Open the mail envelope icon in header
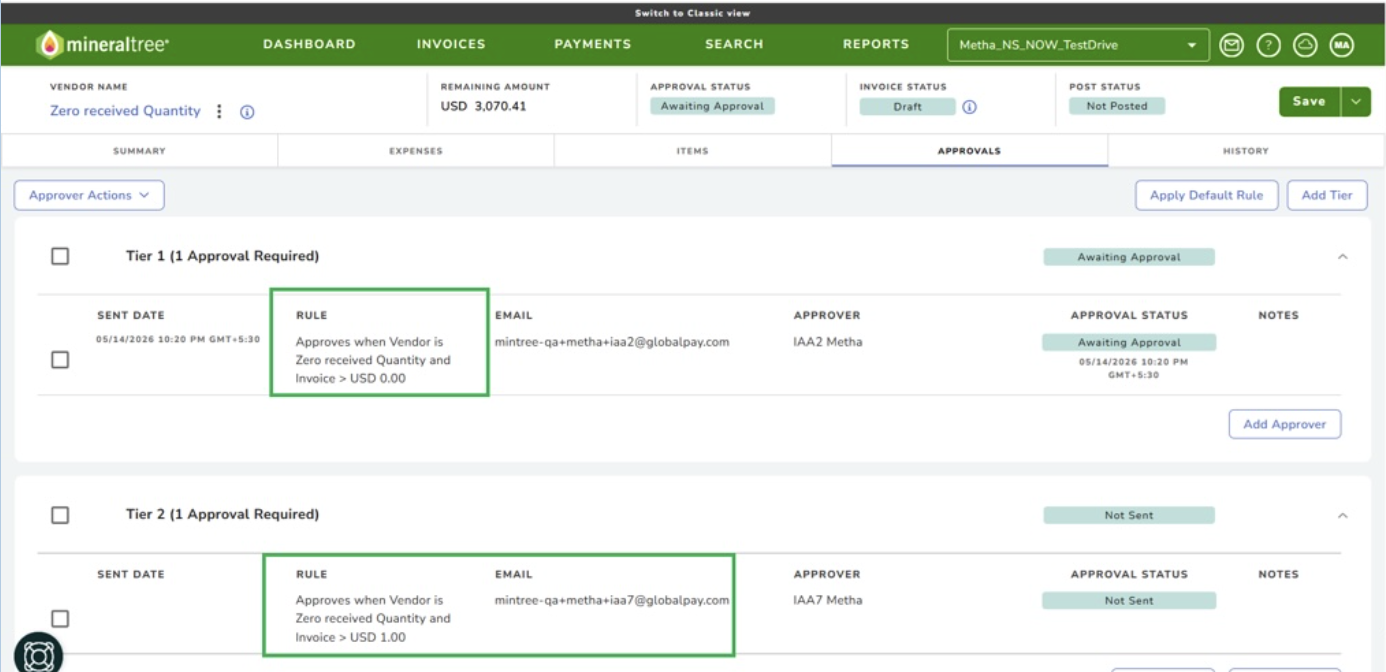This screenshot has height=672, width=1386. coord(1232,45)
